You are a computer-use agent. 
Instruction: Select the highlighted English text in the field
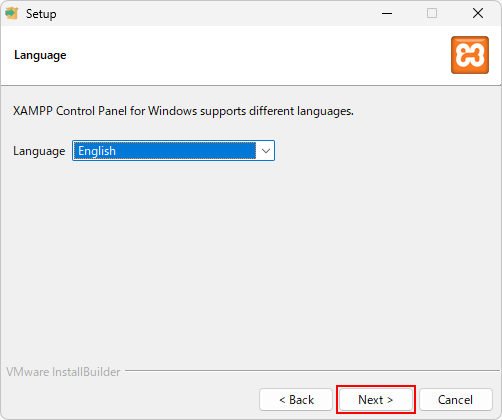click(97, 151)
